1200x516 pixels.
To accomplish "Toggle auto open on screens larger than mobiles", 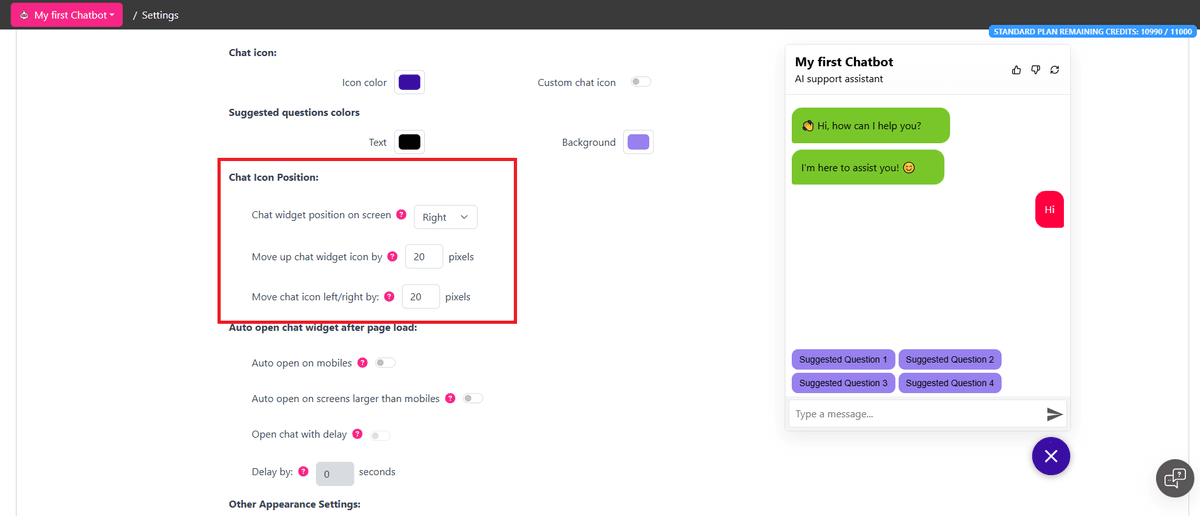I will tap(473, 398).
